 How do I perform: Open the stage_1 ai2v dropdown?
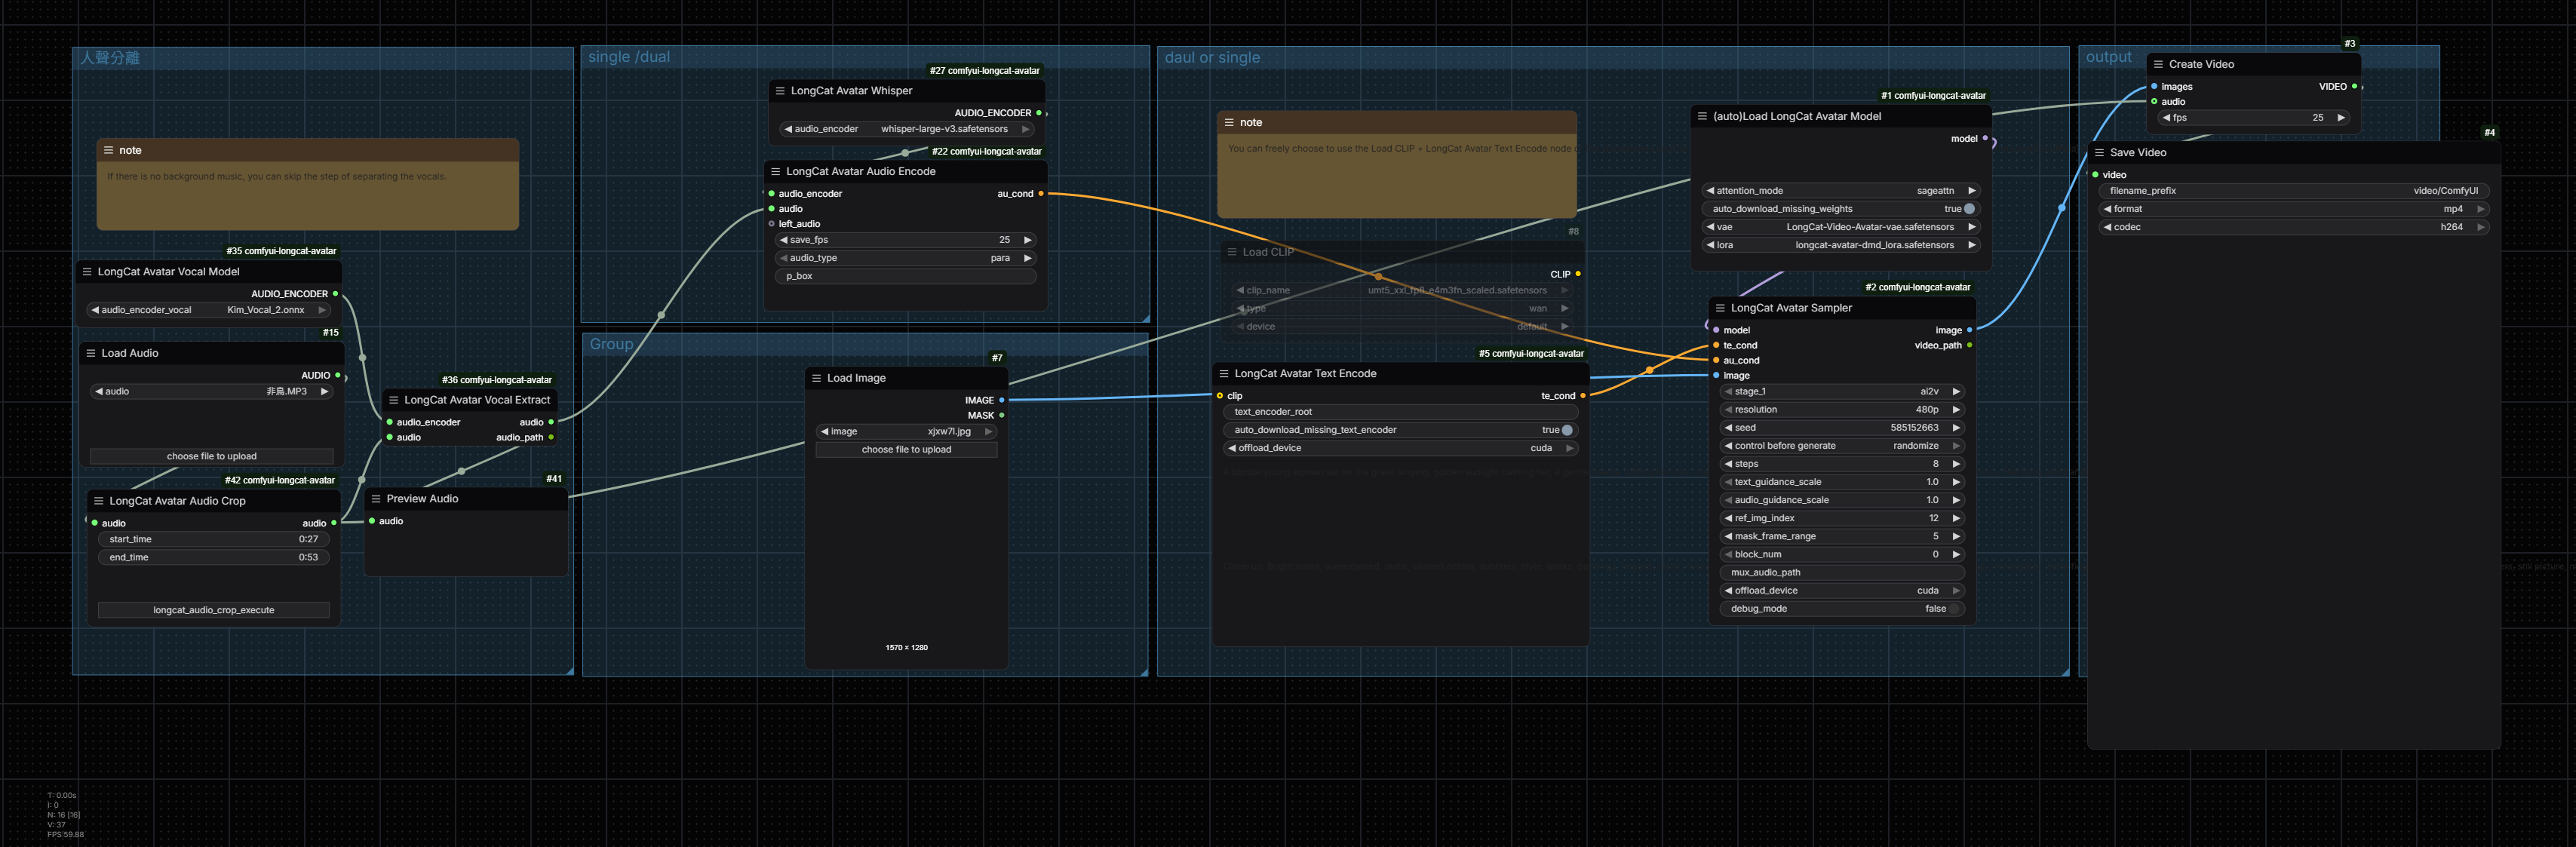click(1842, 392)
